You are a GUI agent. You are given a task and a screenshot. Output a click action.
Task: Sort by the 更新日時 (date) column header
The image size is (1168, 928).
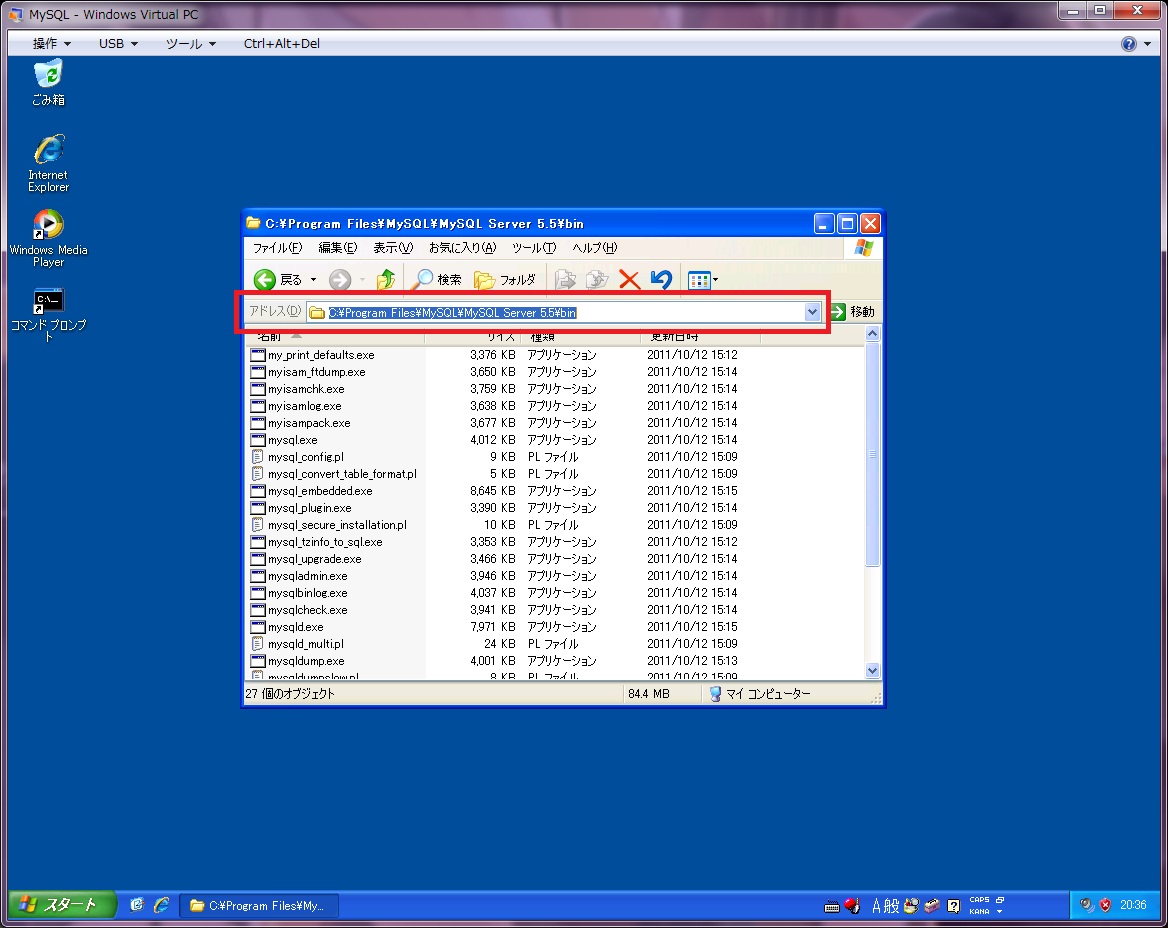700,337
